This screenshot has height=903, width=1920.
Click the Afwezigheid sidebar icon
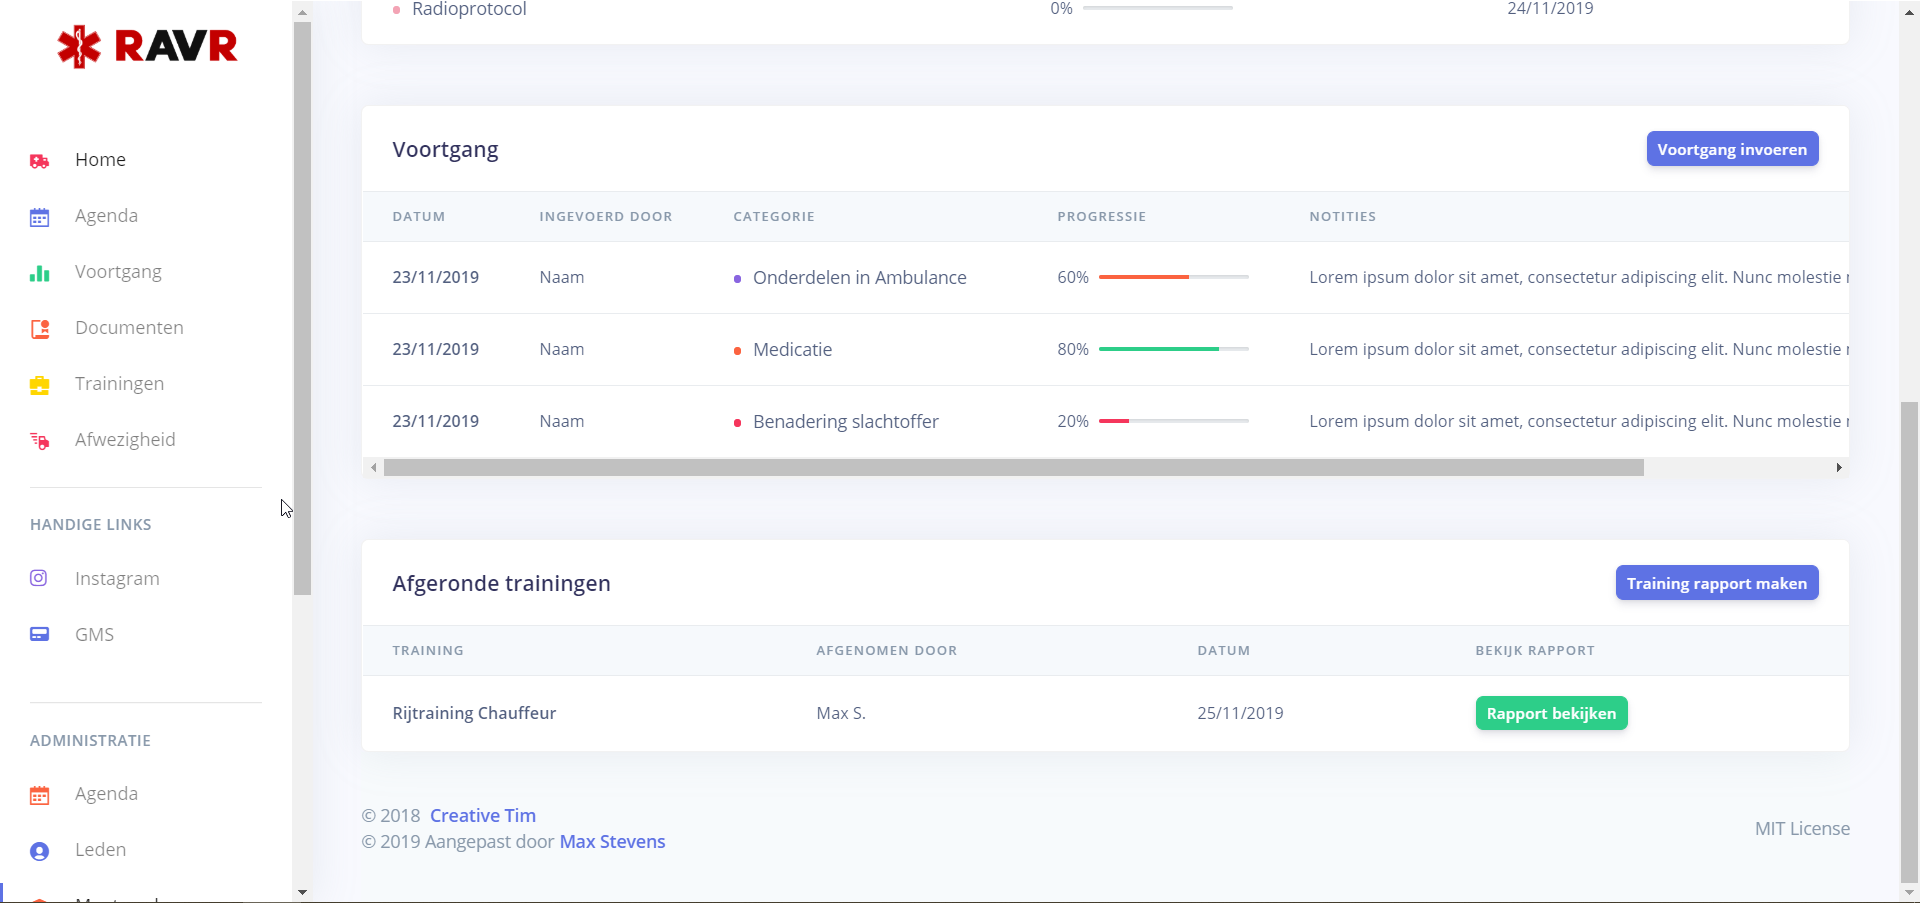tap(40, 441)
